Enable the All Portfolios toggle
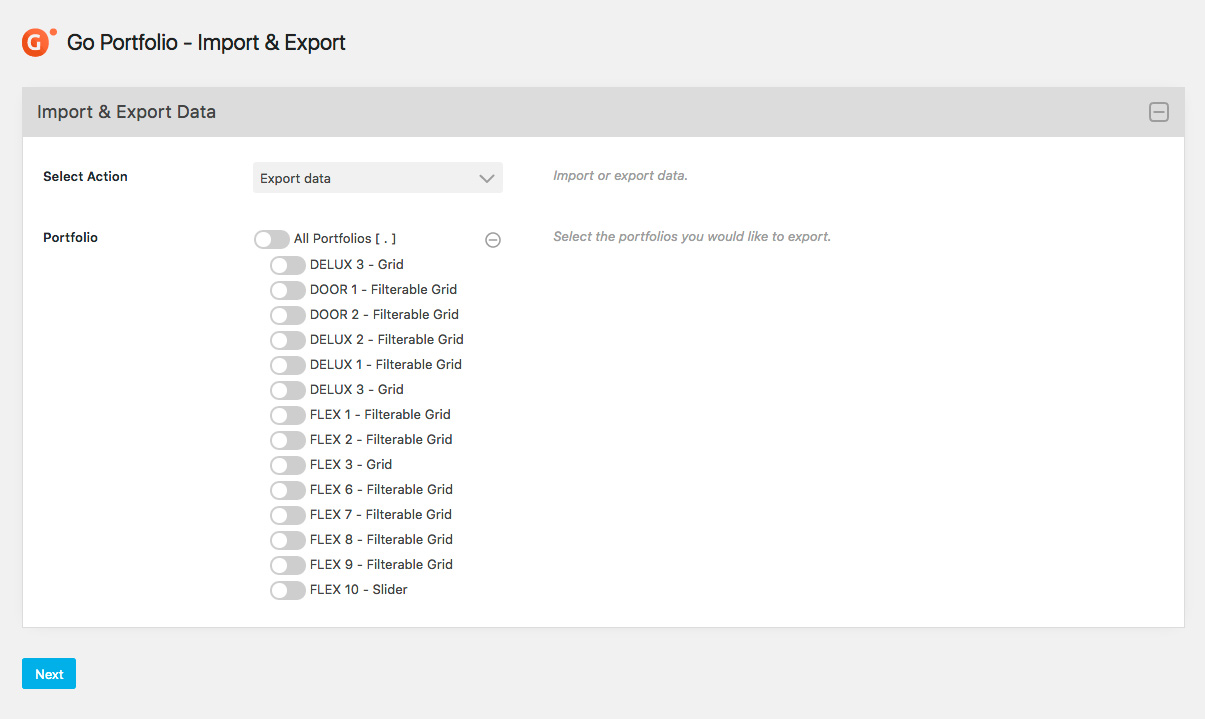This screenshot has height=719, width=1205. 271,240
